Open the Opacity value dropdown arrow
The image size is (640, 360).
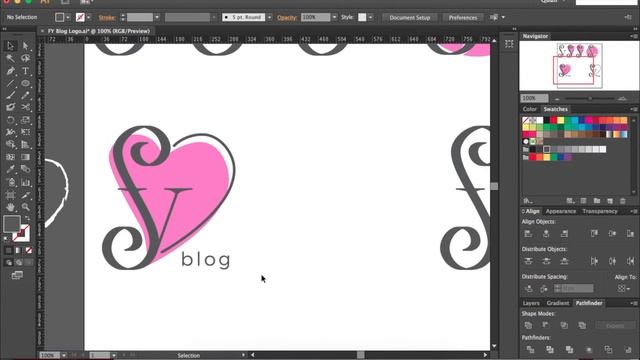click(x=335, y=18)
